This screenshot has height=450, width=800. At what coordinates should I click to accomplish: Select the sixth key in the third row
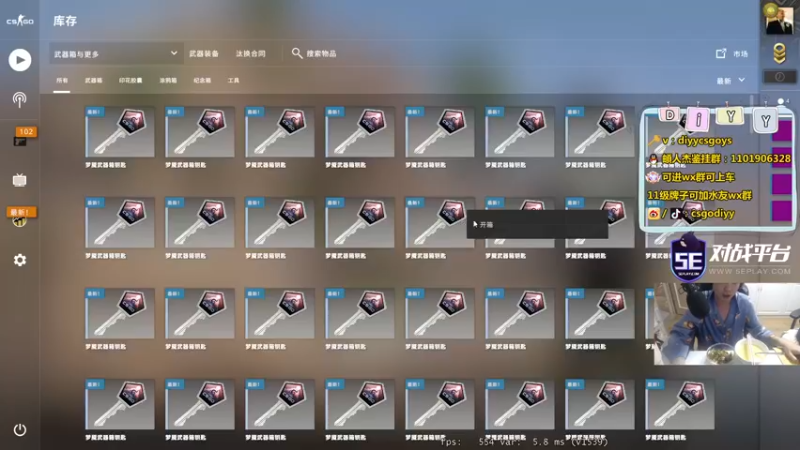520,313
